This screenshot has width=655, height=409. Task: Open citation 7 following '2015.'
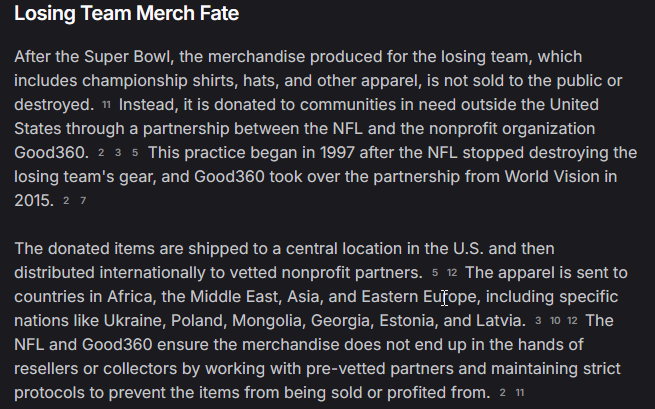point(83,201)
